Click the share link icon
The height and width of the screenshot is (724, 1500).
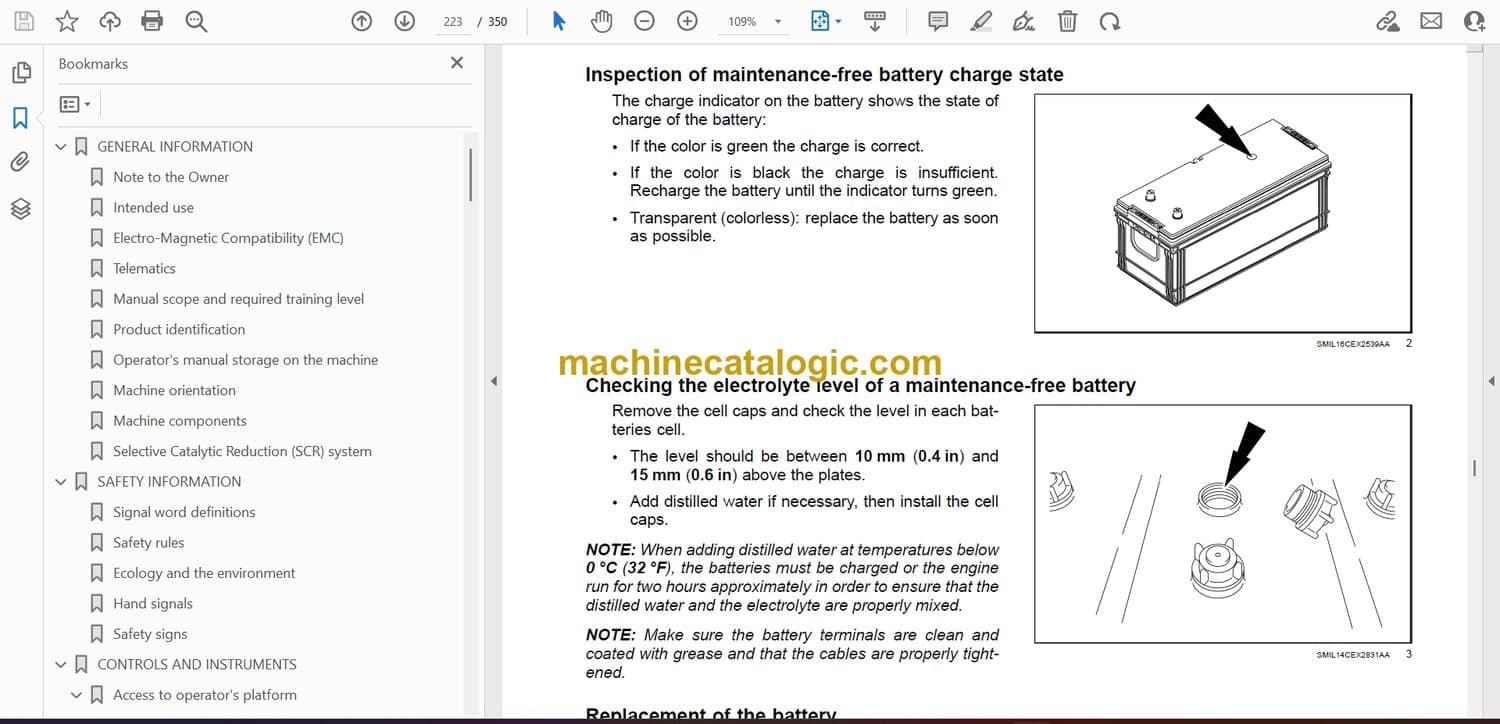point(1388,21)
